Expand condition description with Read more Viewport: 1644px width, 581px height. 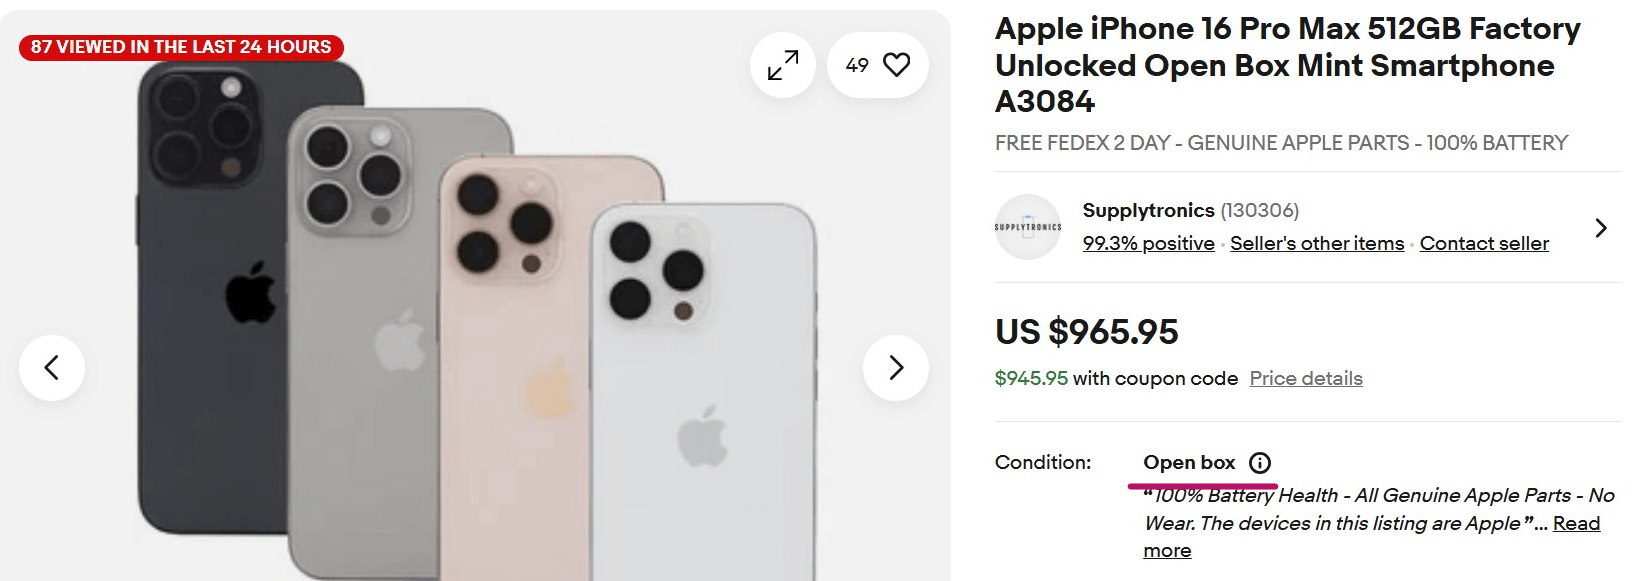click(x=1576, y=524)
